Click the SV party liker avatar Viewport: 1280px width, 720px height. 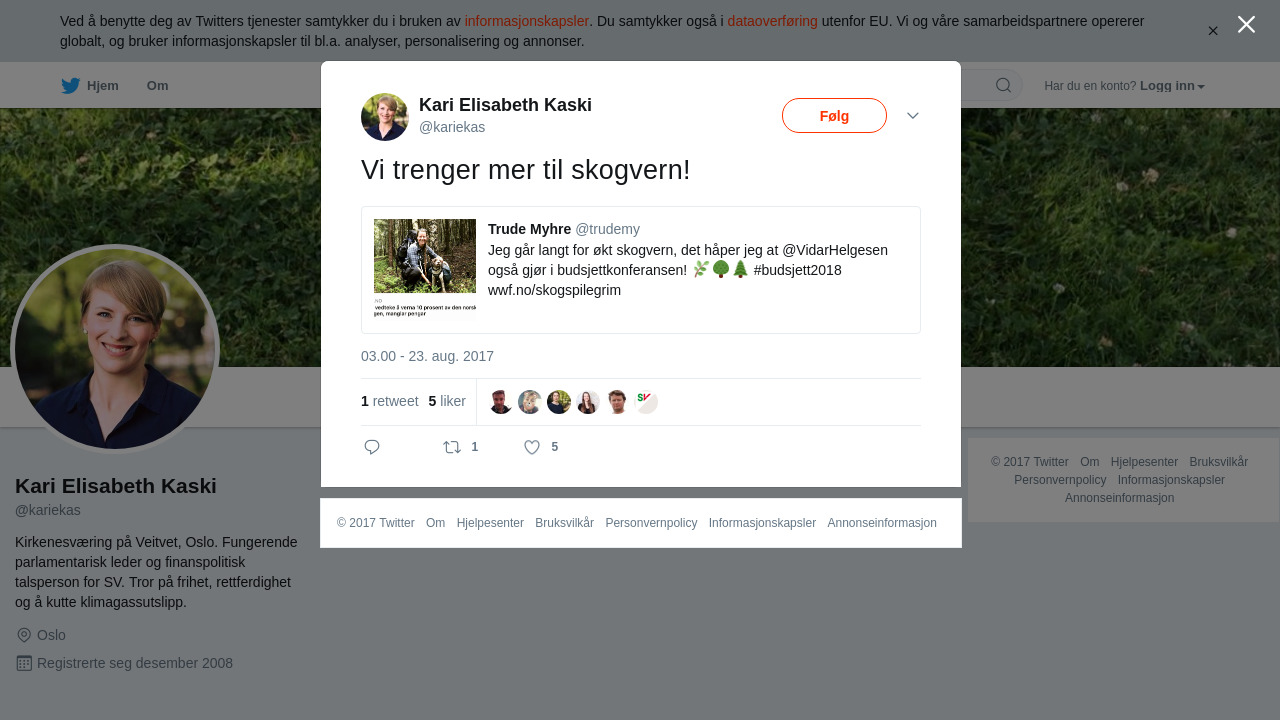[x=646, y=402]
